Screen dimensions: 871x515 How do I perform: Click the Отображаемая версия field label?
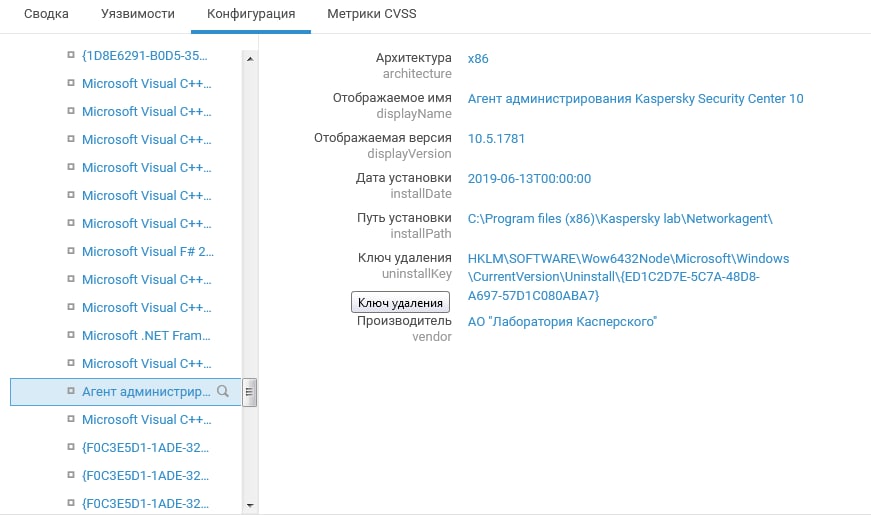coord(383,138)
